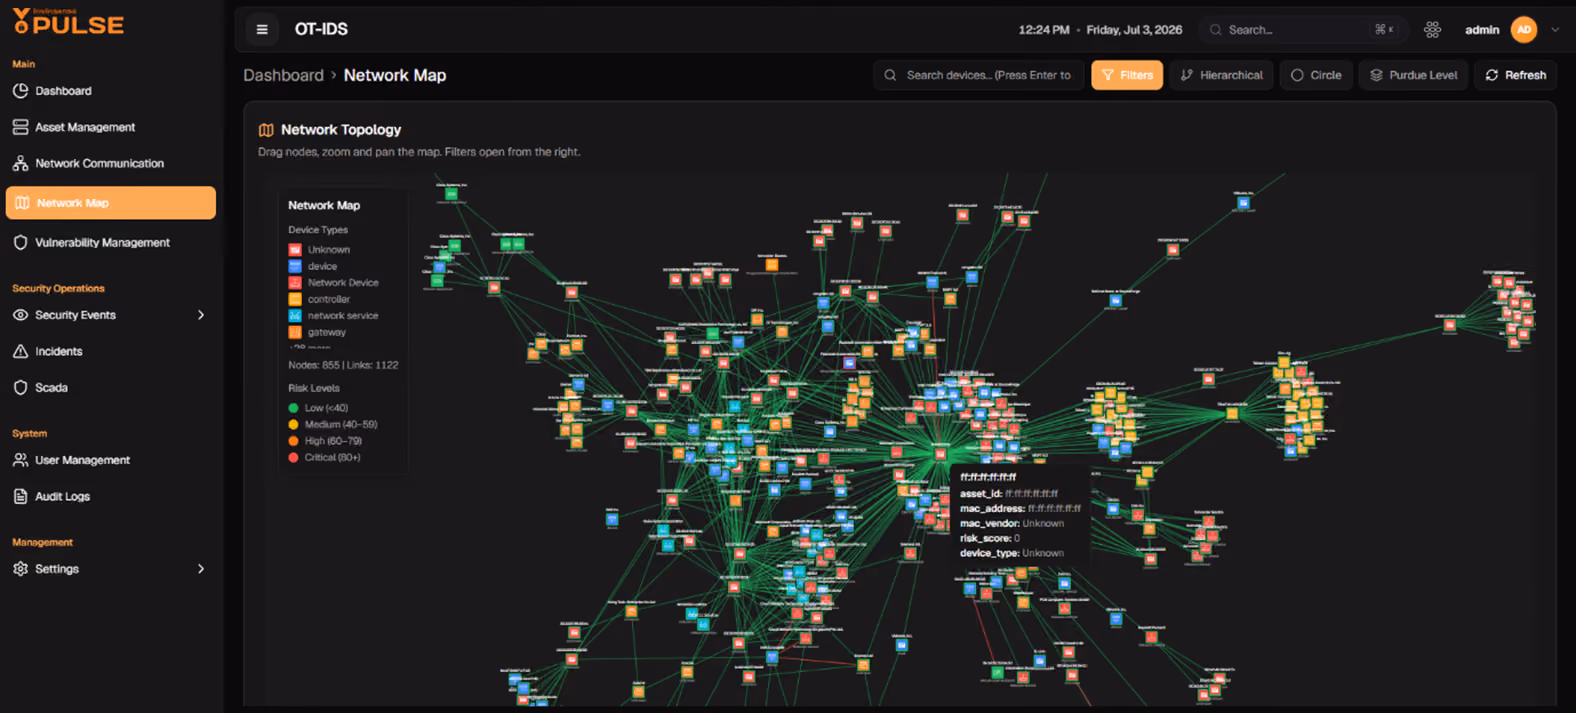Screen dimensions: 1576x713
Task: Select 'gateway' legend entry
Action: pyautogui.click(x=318, y=332)
